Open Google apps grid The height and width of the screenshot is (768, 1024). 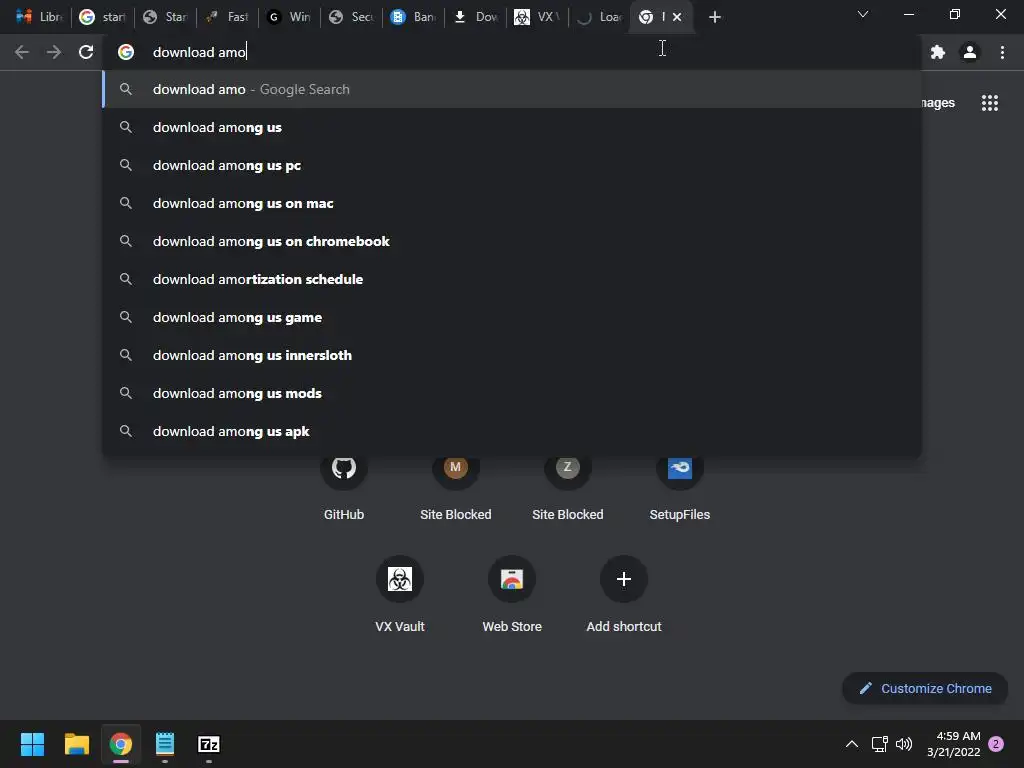tap(989, 103)
